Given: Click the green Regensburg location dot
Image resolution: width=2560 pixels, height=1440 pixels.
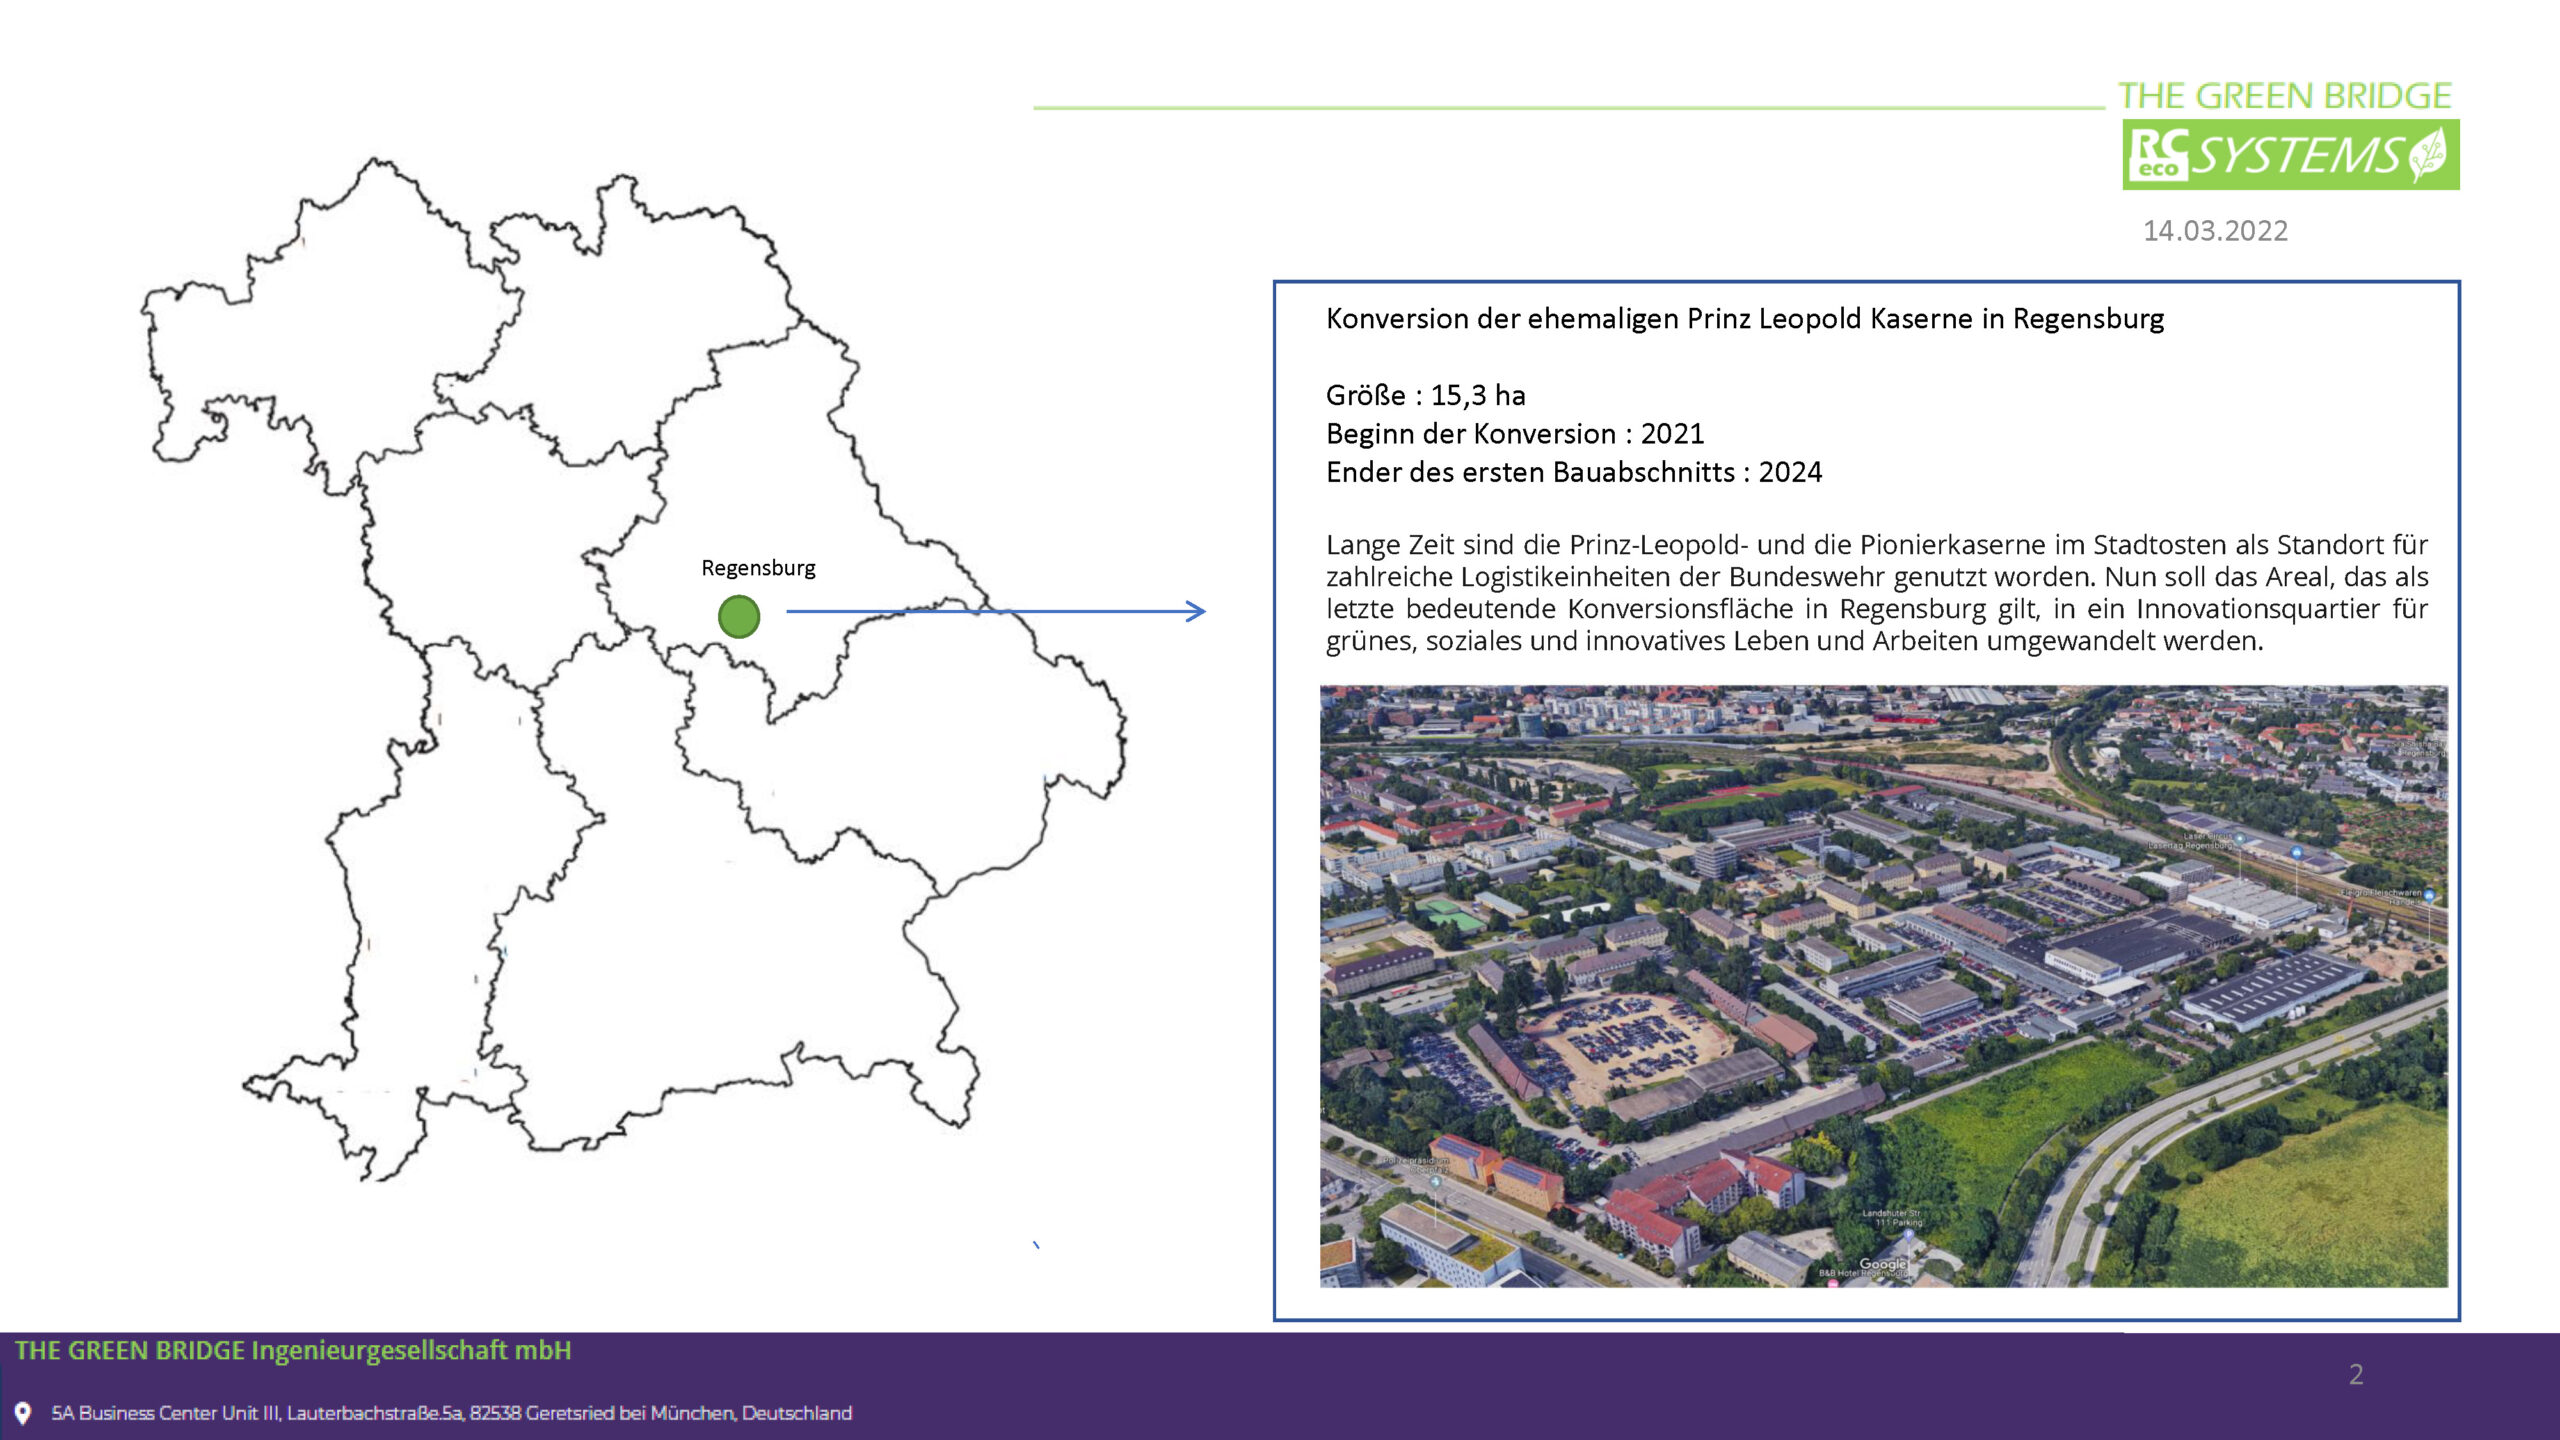Looking at the screenshot, I should pos(739,616).
